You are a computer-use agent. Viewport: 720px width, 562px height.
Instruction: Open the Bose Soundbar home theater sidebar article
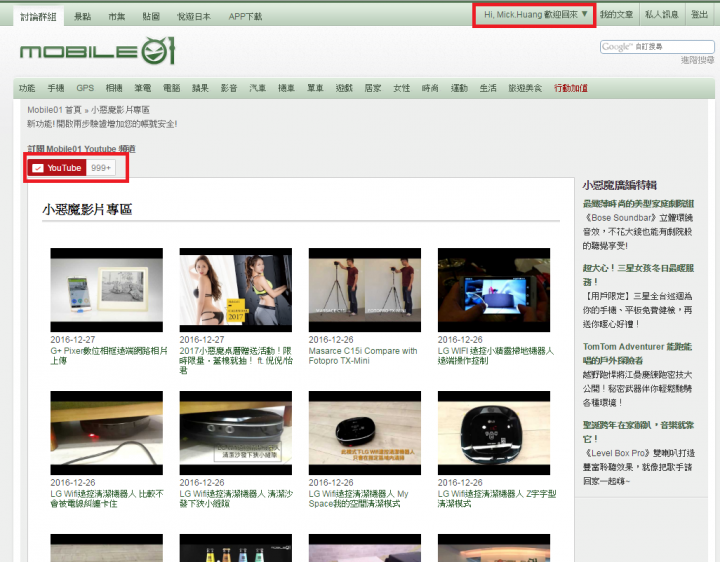coord(638,203)
